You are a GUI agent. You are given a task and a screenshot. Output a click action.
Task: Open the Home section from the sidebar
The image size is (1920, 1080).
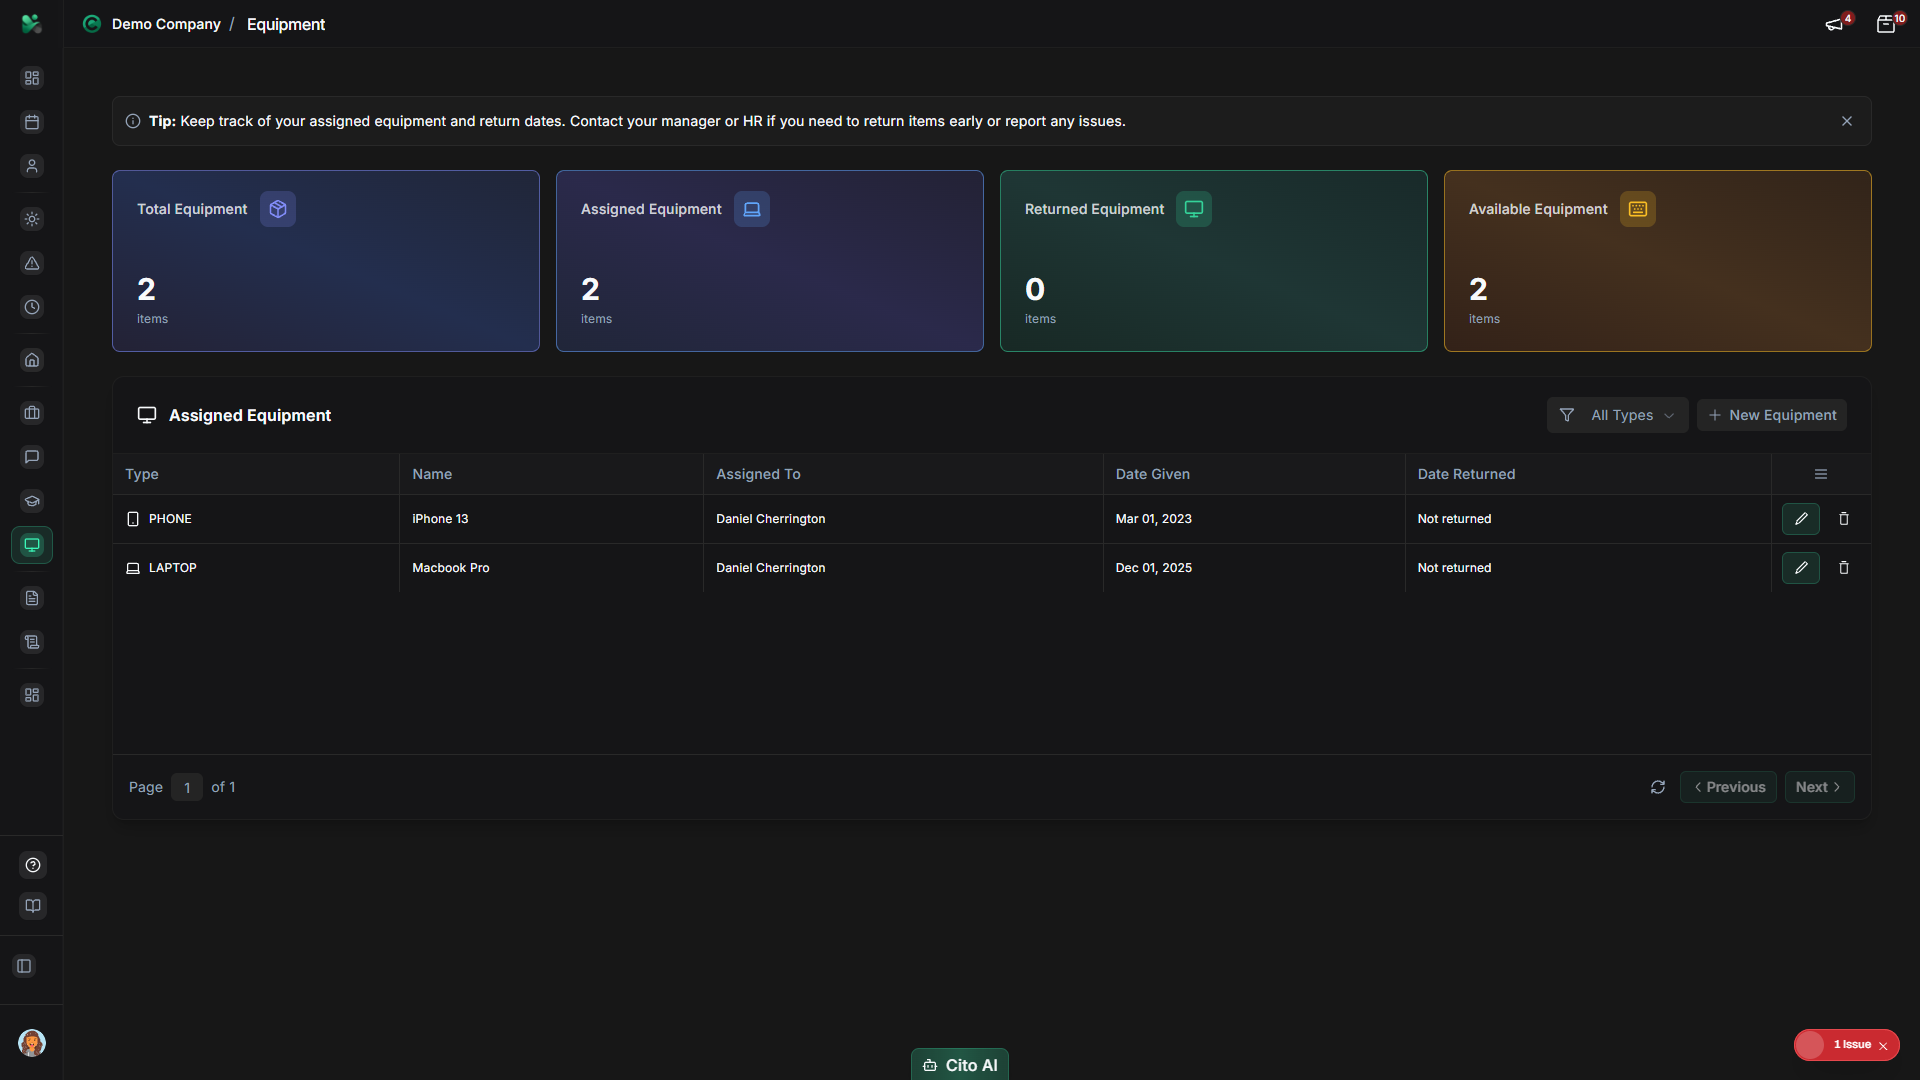tap(32, 360)
